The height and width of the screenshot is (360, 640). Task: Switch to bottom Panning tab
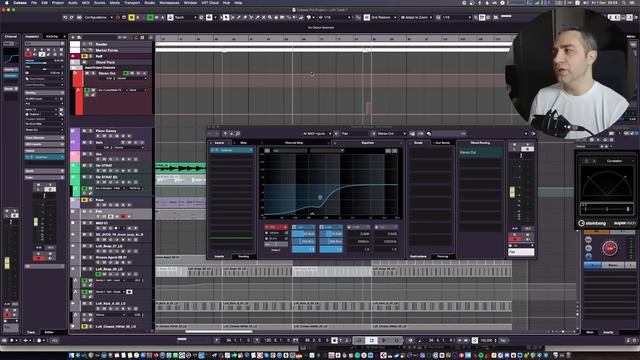click(442, 256)
